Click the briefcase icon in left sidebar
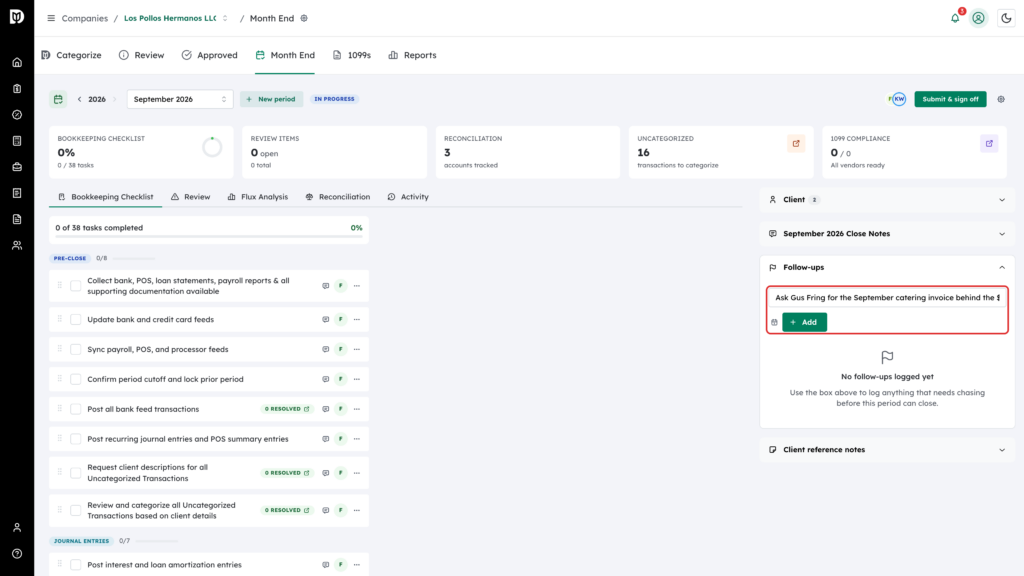The image size is (1024, 576). click(x=17, y=167)
